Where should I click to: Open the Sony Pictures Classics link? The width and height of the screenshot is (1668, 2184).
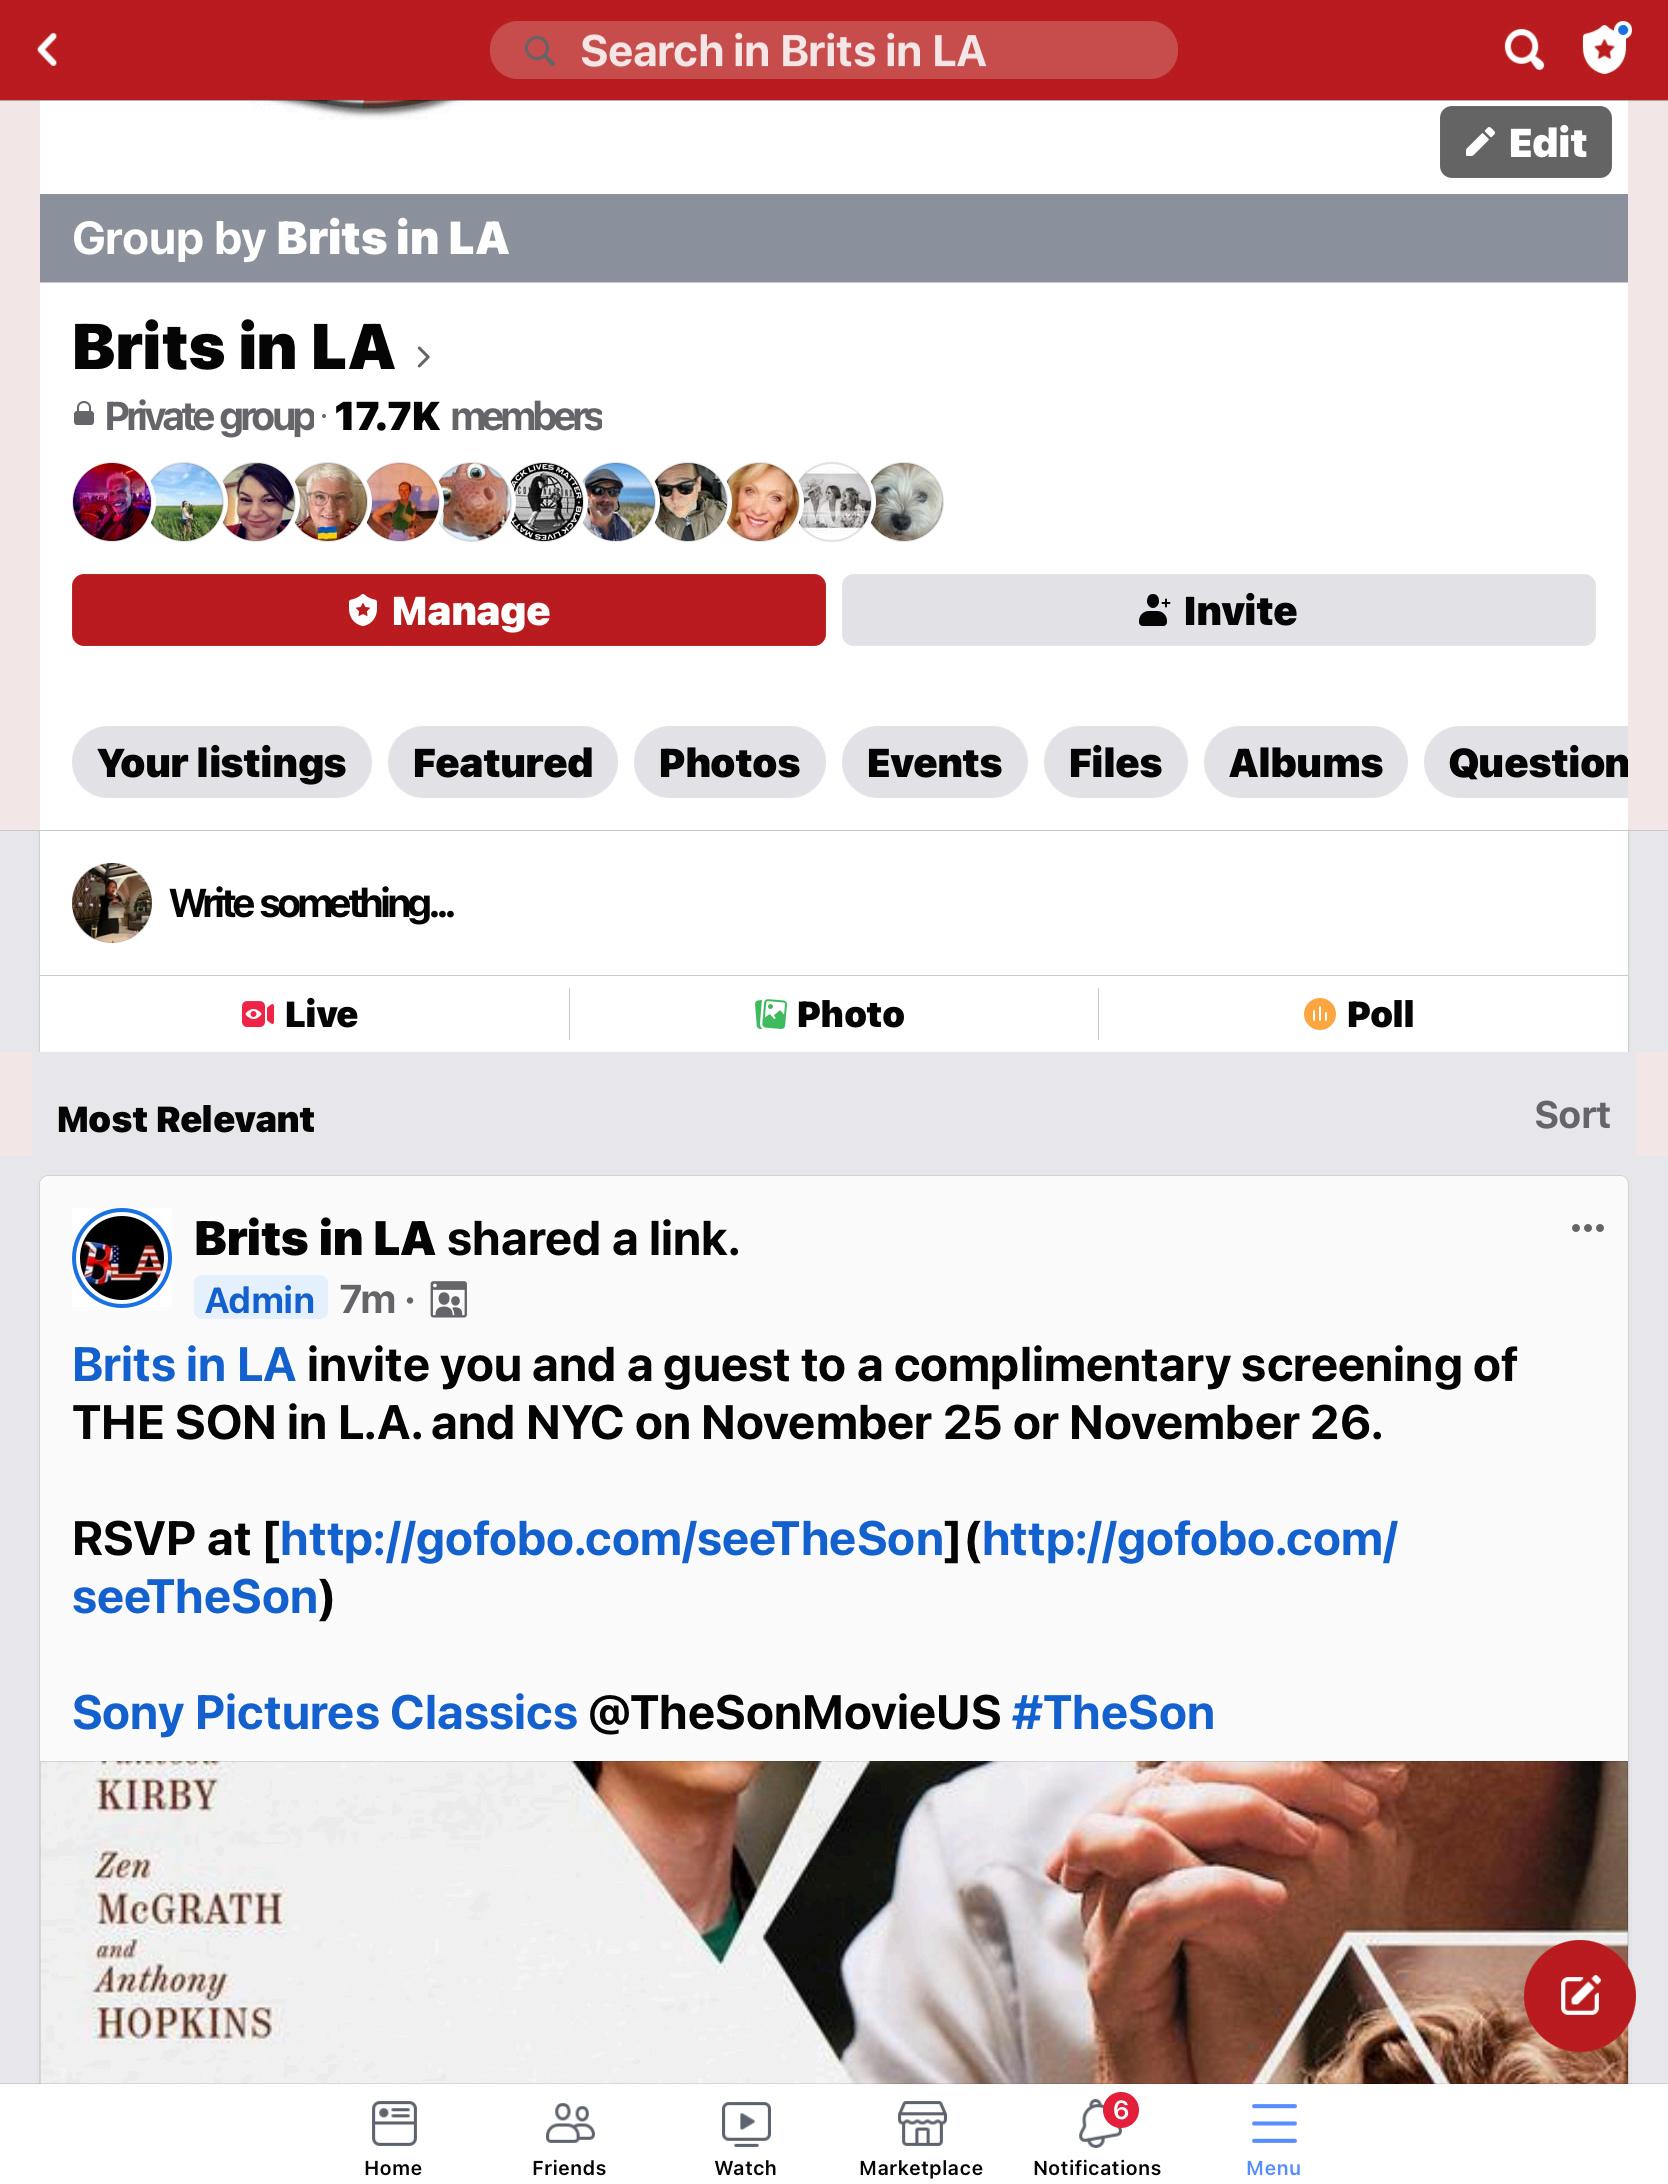point(324,1713)
